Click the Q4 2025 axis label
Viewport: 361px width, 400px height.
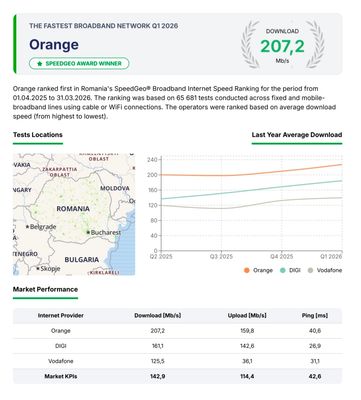tap(282, 257)
